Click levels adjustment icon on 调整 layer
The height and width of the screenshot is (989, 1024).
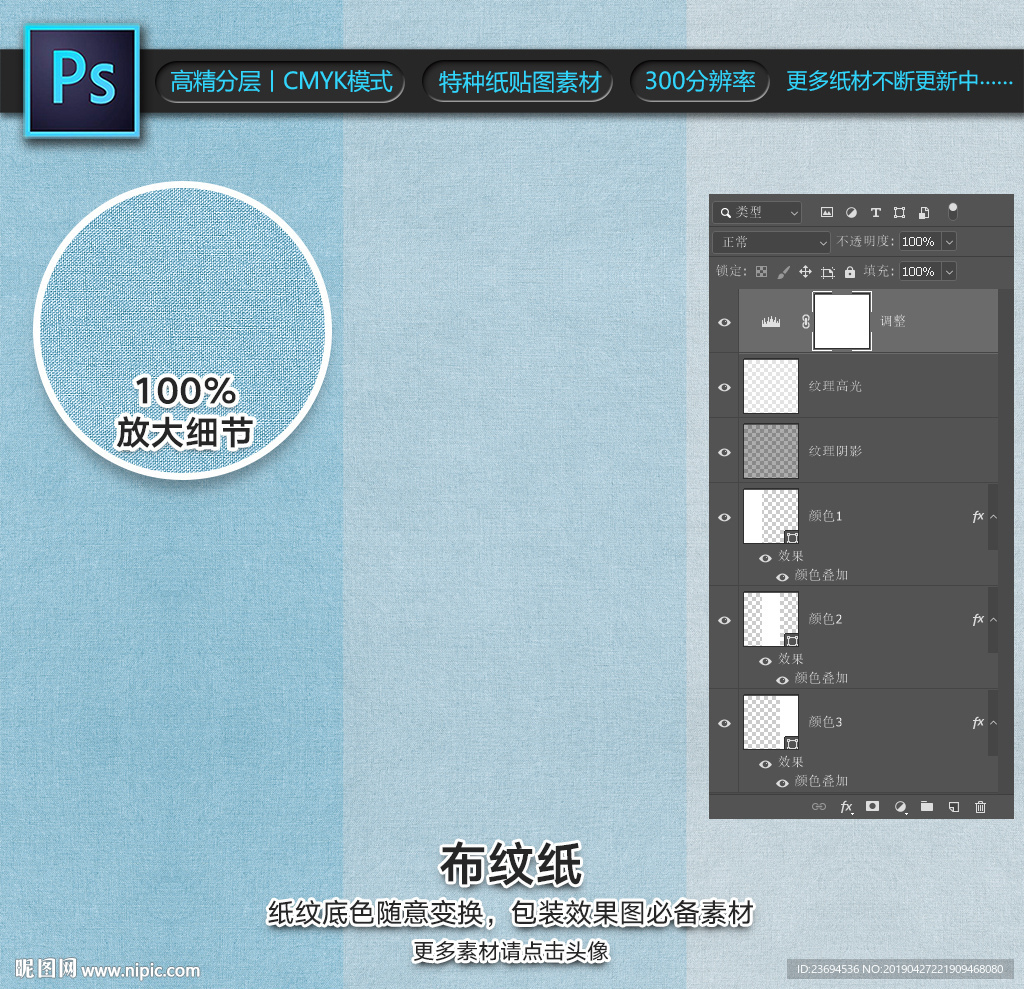click(771, 321)
